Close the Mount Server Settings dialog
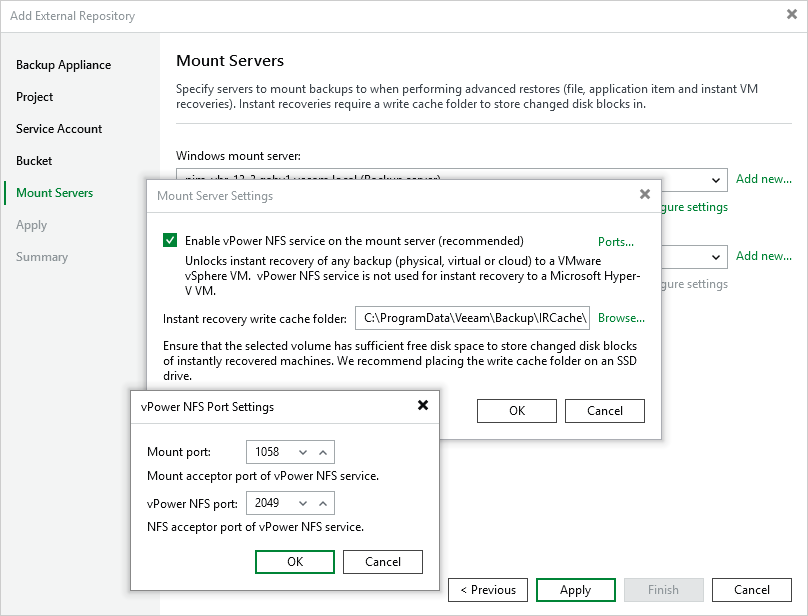The height and width of the screenshot is (616, 808). pos(645,195)
